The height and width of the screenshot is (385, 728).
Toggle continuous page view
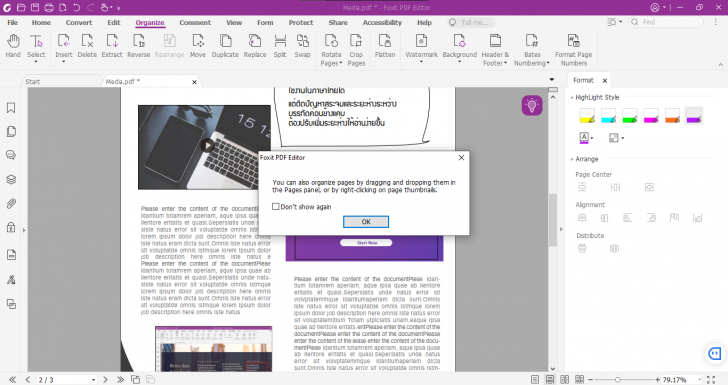(550, 379)
